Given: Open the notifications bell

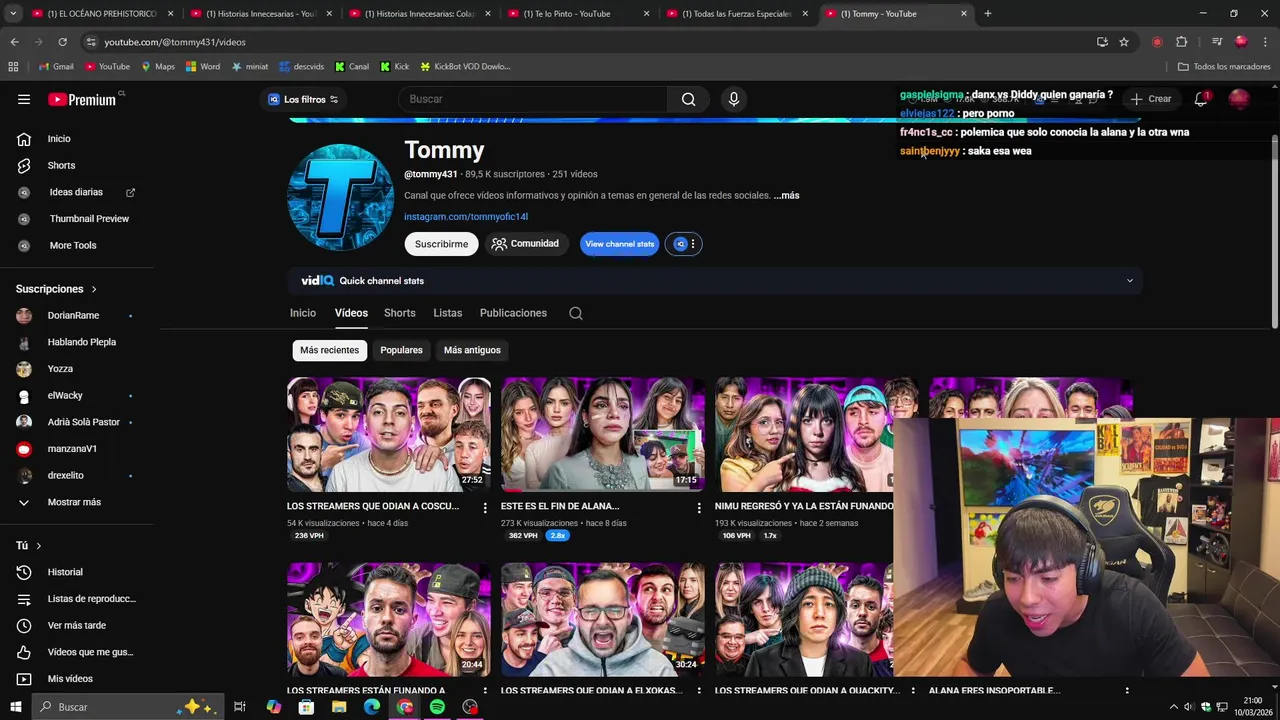Looking at the screenshot, I should click(x=1201, y=99).
